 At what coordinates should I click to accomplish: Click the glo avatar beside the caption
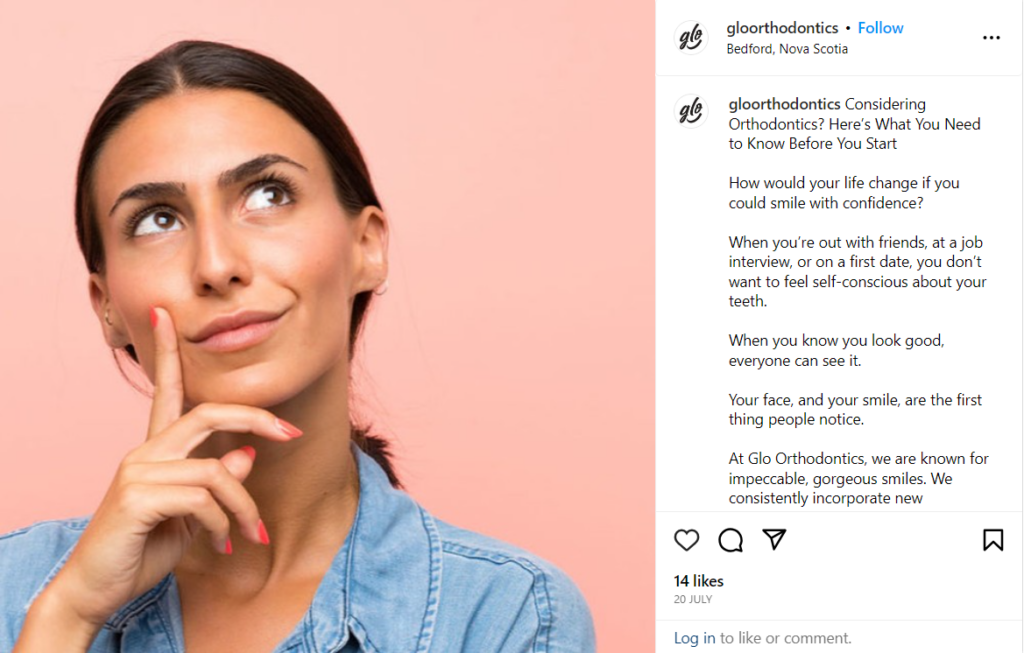point(691,110)
